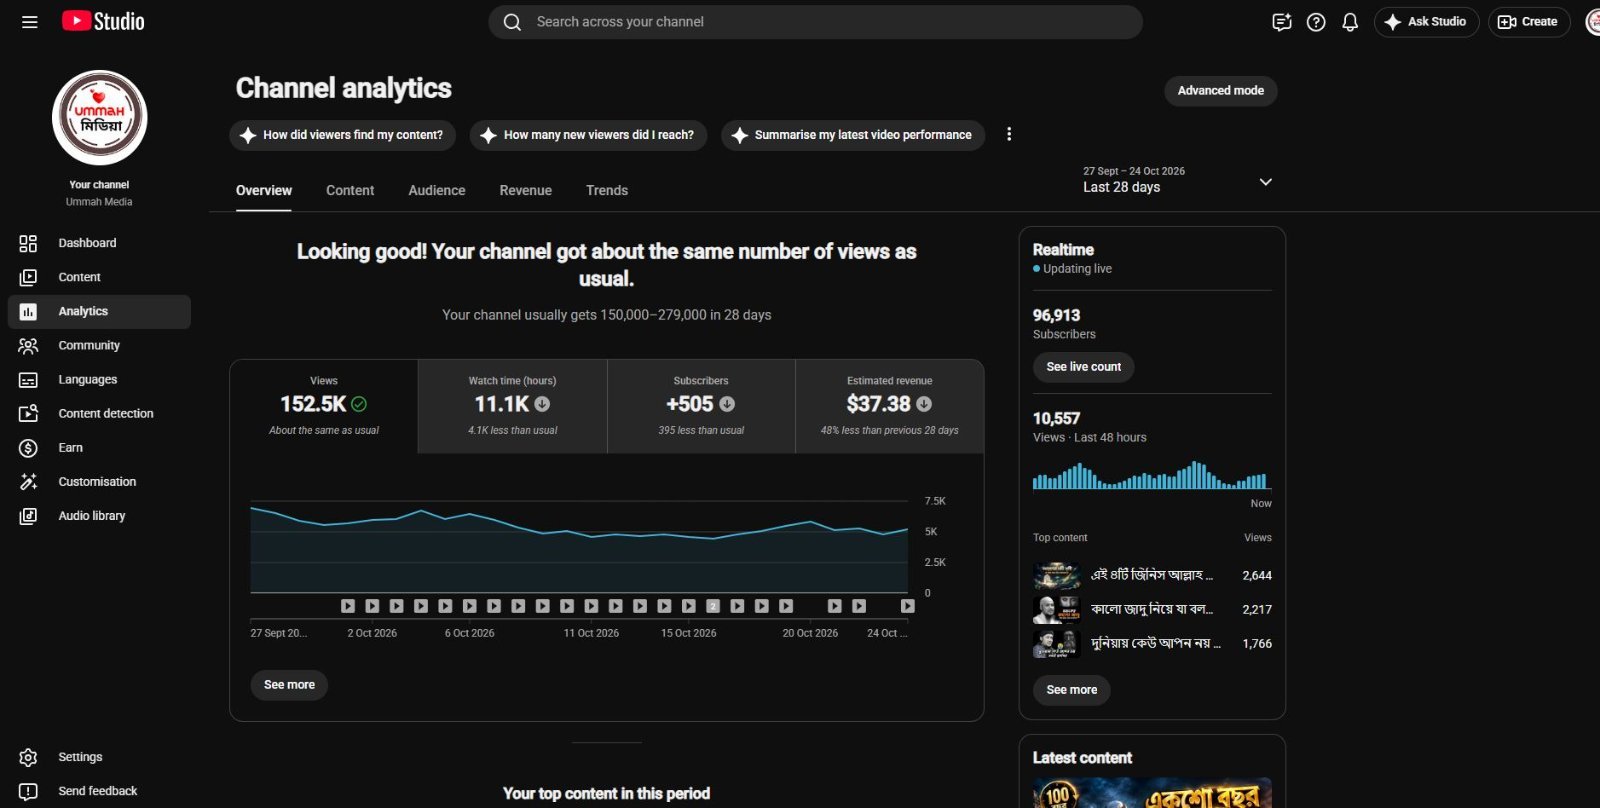Open Settings in the sidebar
This screenshot has width=1600, height=808.
[x=99, y=757]
